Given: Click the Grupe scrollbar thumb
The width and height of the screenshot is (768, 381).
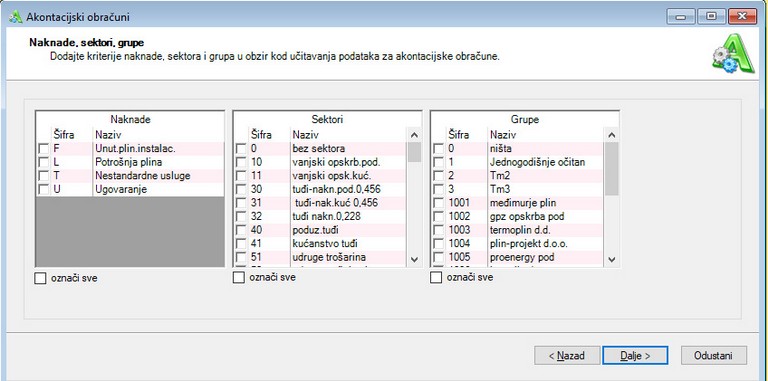Looking at the screenshot, I should pos(612,168).
